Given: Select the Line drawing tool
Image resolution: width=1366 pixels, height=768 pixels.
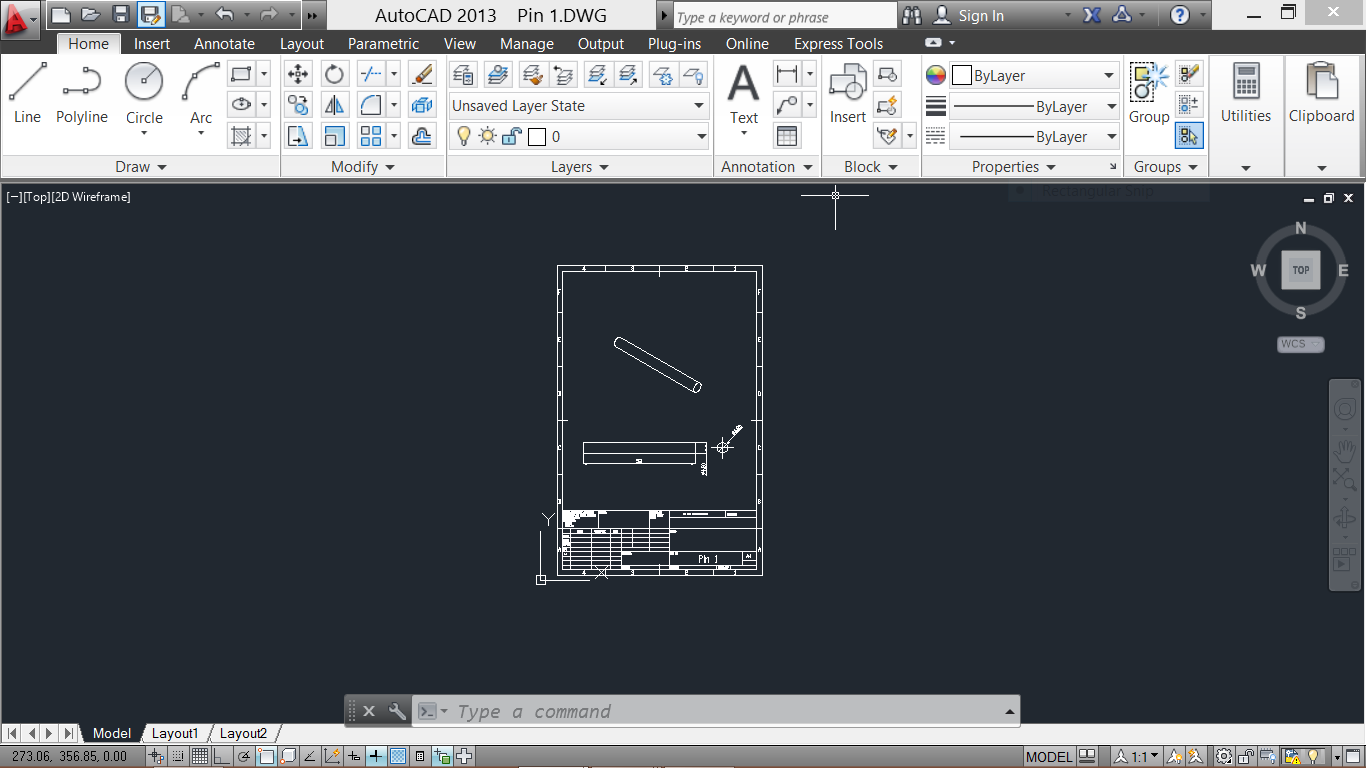Looking at the screenshot, I should [x=27, y=93].
